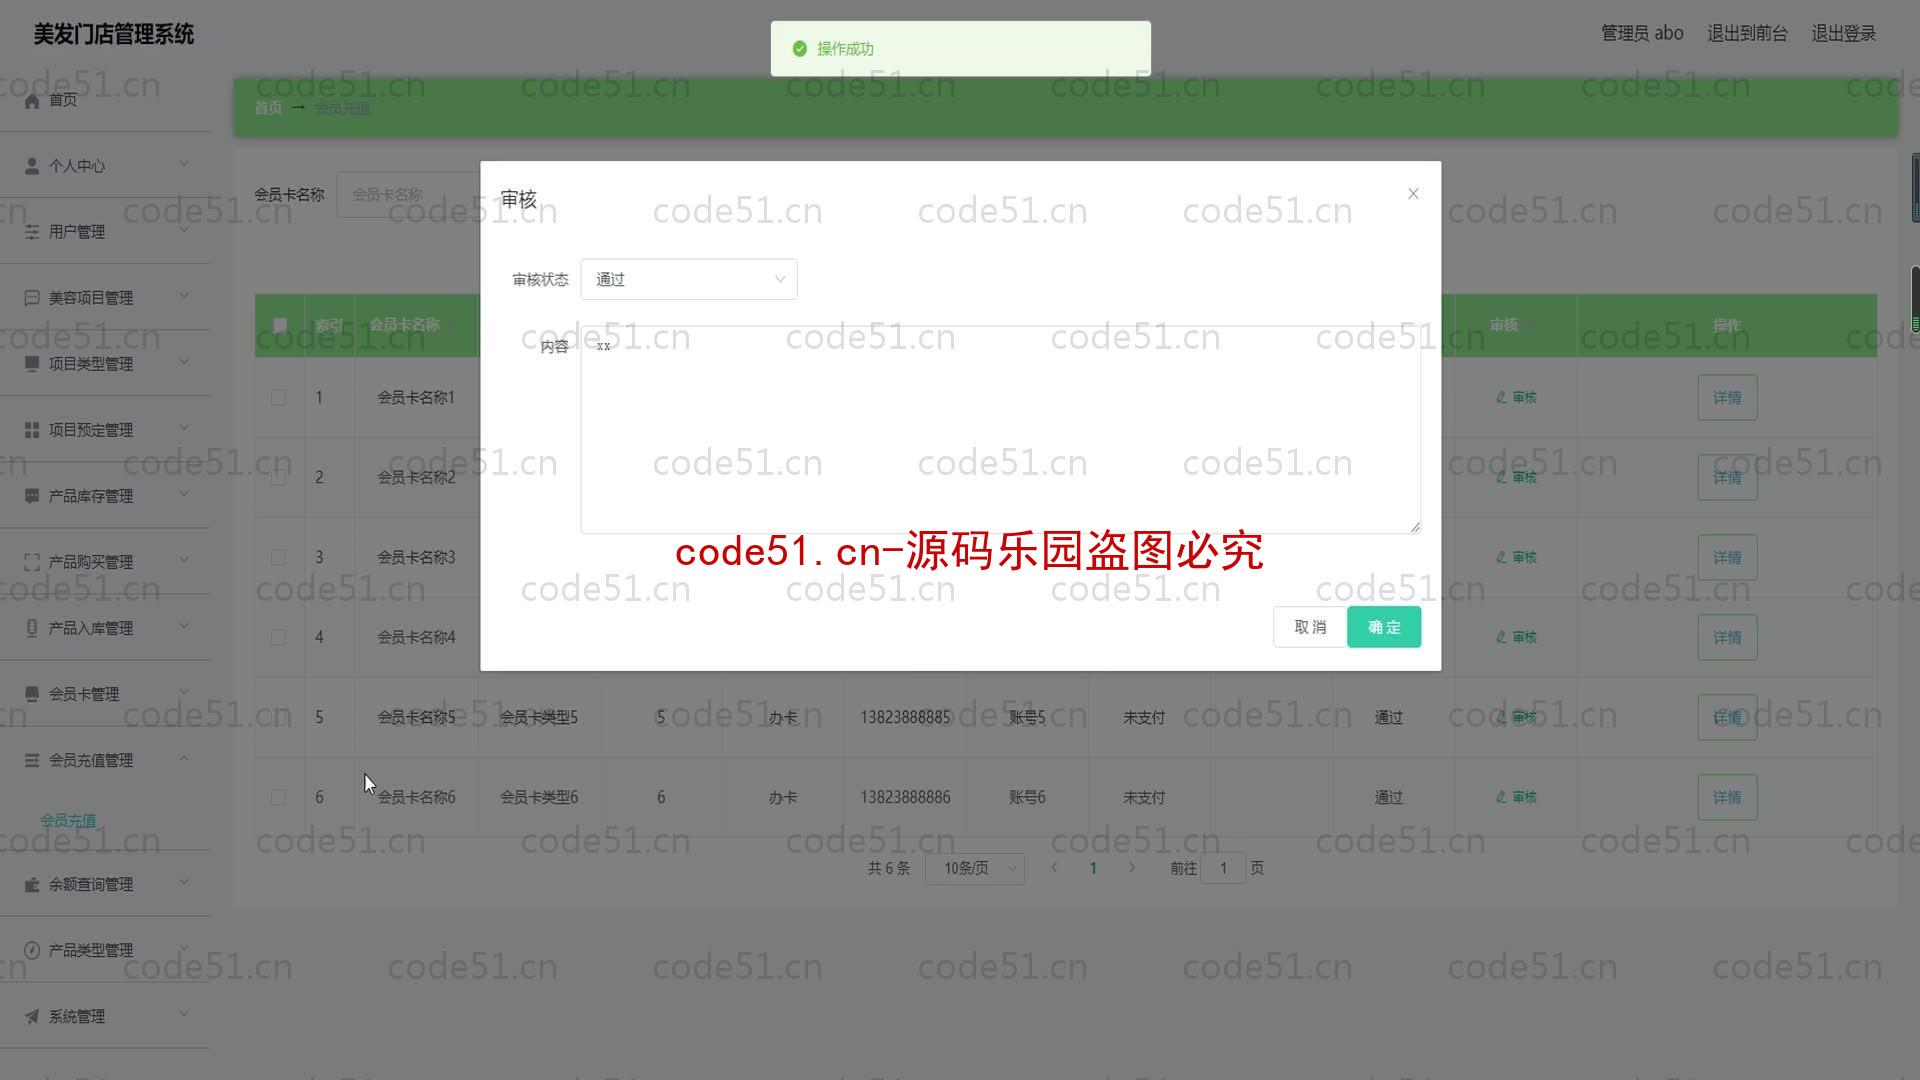Click 审核 edit icon in row 会员卡名称3

coord(1501,558)
